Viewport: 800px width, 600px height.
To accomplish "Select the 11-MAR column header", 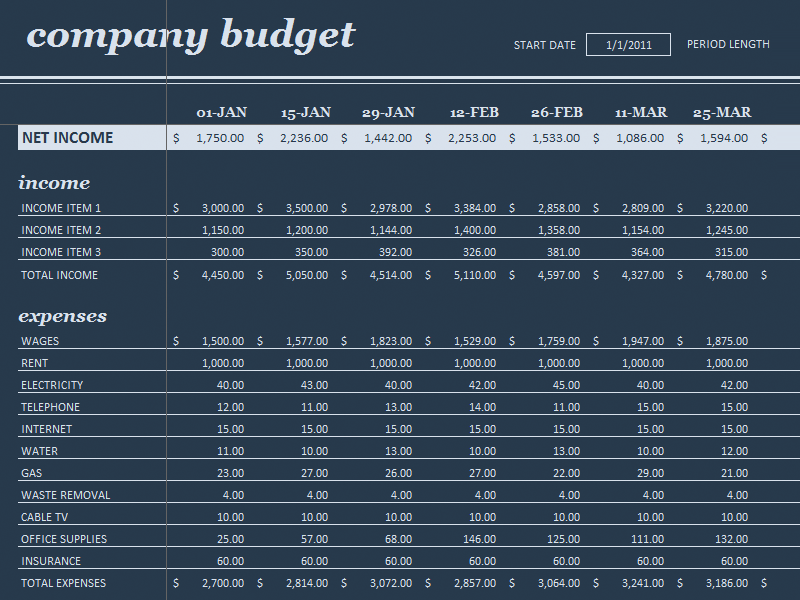I will point(641,112).
